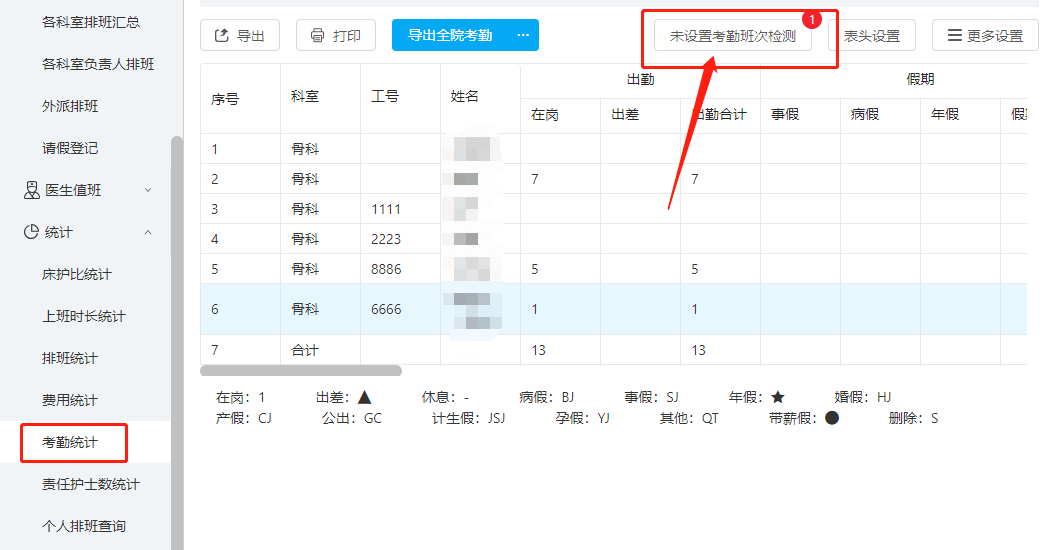1053x550 pixels.
Task: Select the highlighted row with 工号 6666
Action: pos(613,309)
